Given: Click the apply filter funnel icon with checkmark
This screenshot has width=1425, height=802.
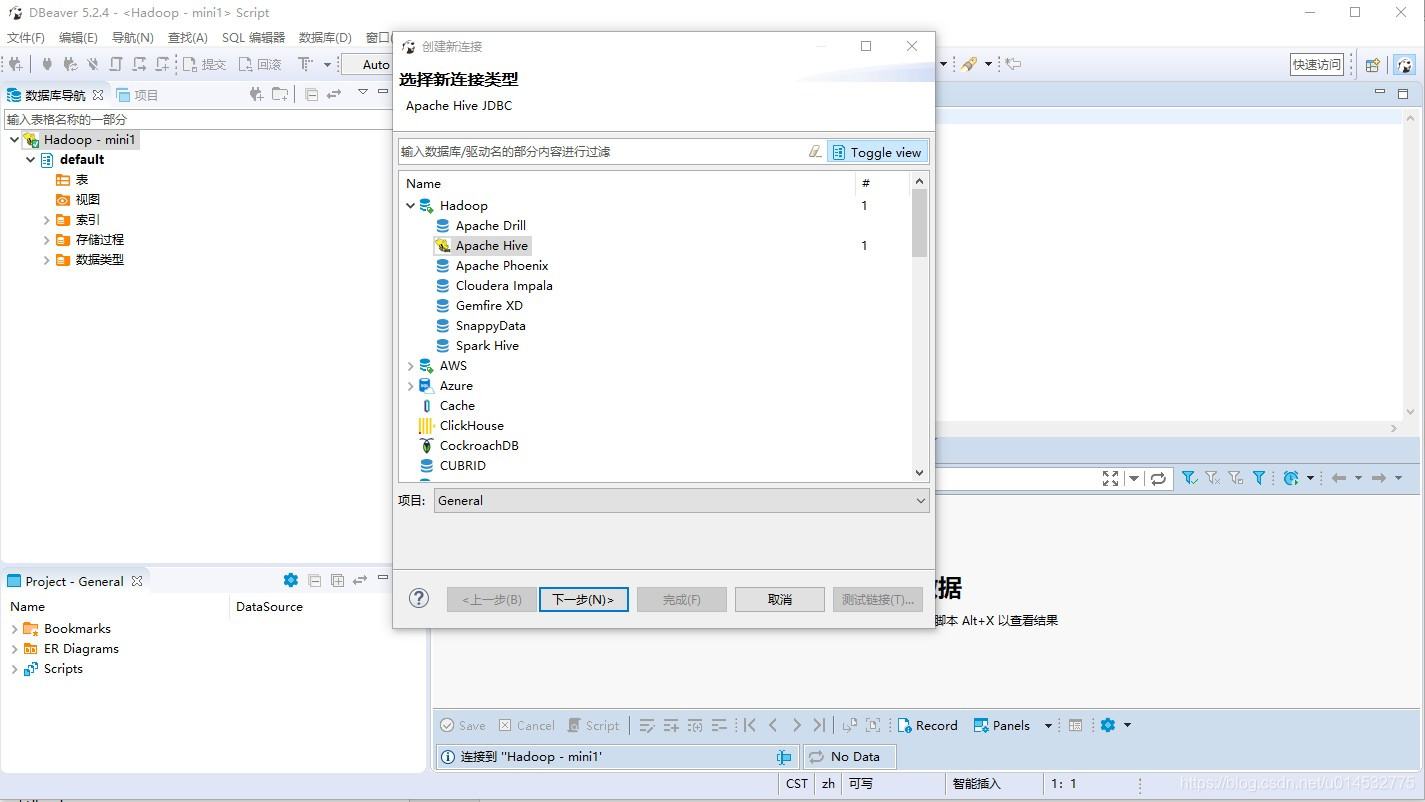Looking at the screenshot, I should click(1189, 478).
